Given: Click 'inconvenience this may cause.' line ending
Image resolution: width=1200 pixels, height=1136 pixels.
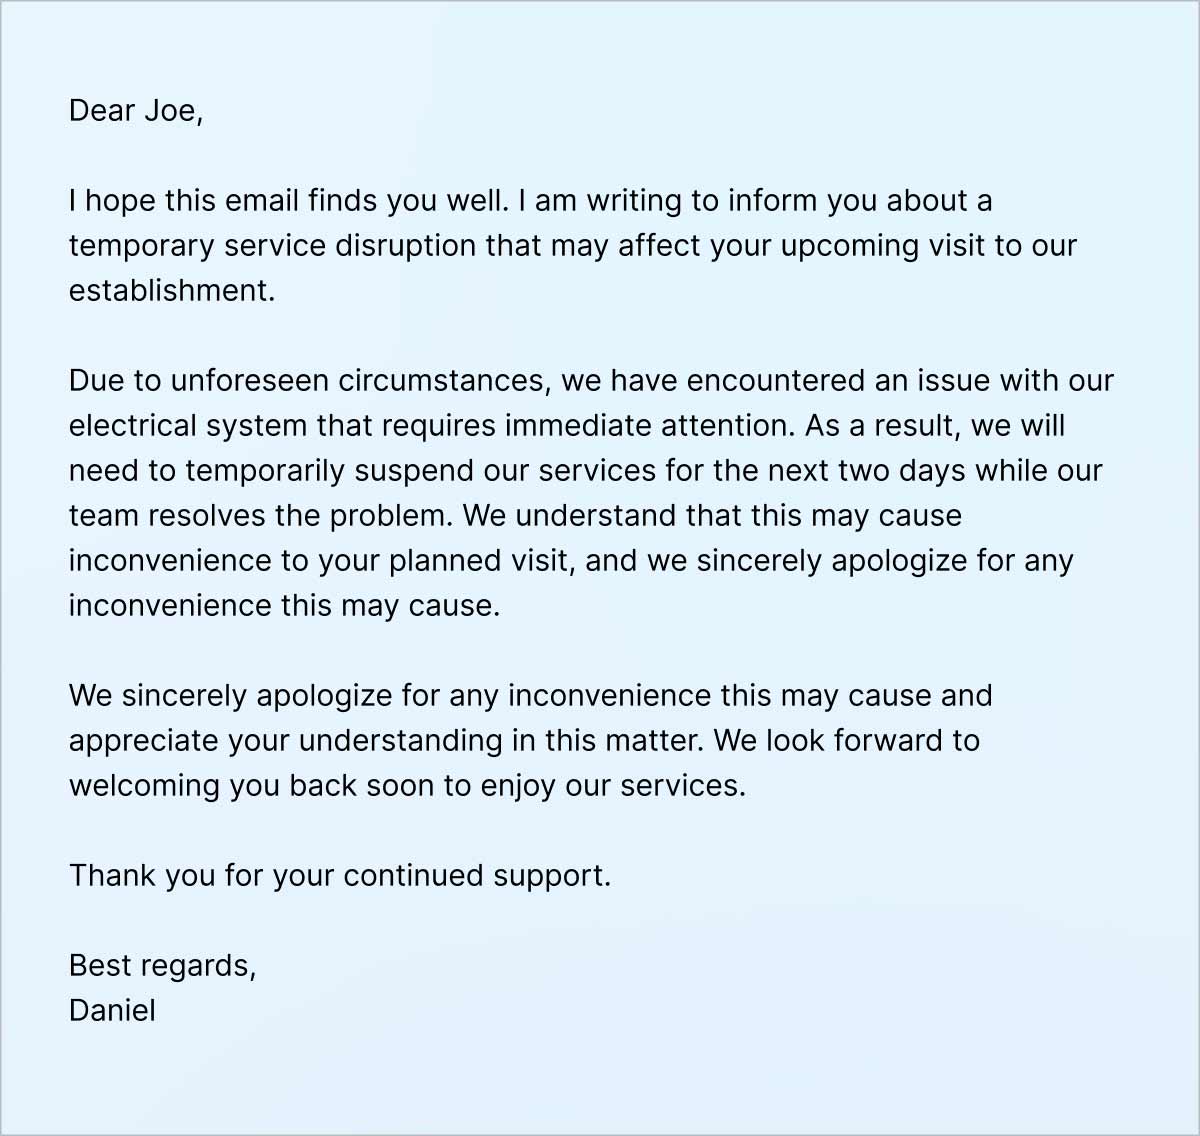Looking at the screenshot, I should (x=284, y=606).
